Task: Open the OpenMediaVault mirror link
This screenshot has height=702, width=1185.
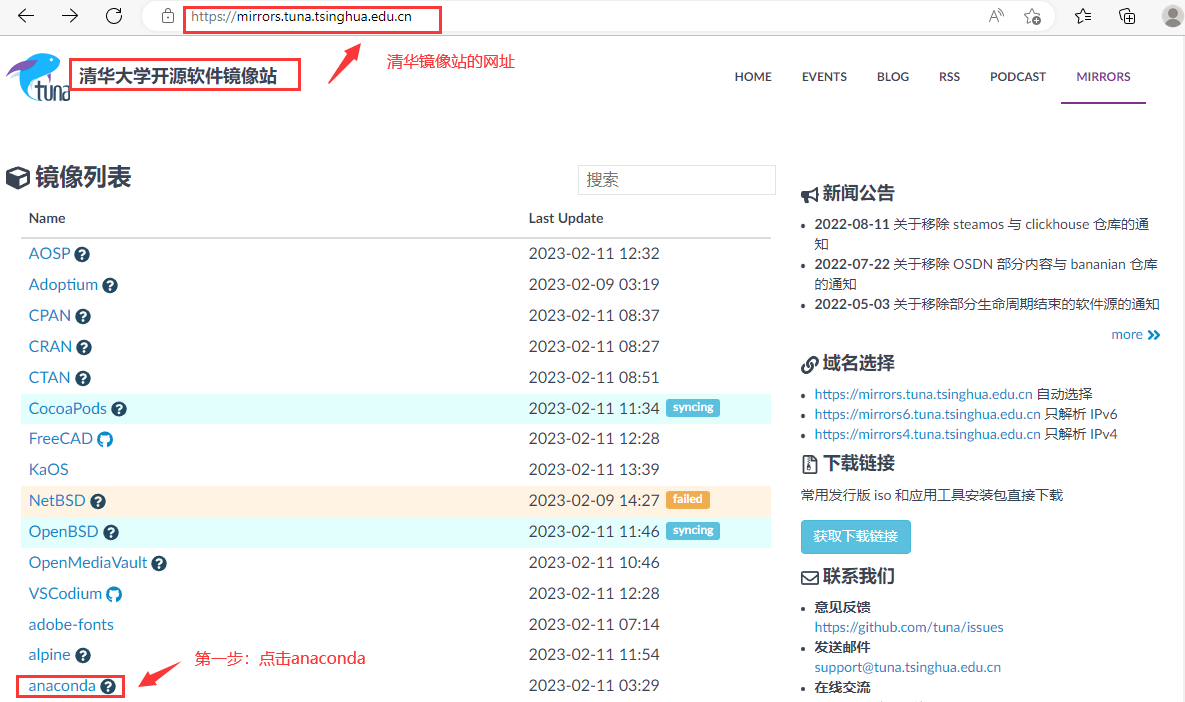Action: coord(88,562)
